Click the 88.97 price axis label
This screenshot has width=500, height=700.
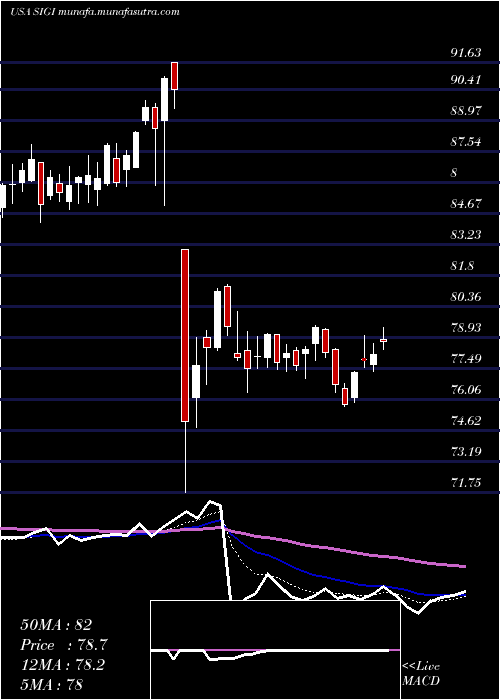(466, 111)
